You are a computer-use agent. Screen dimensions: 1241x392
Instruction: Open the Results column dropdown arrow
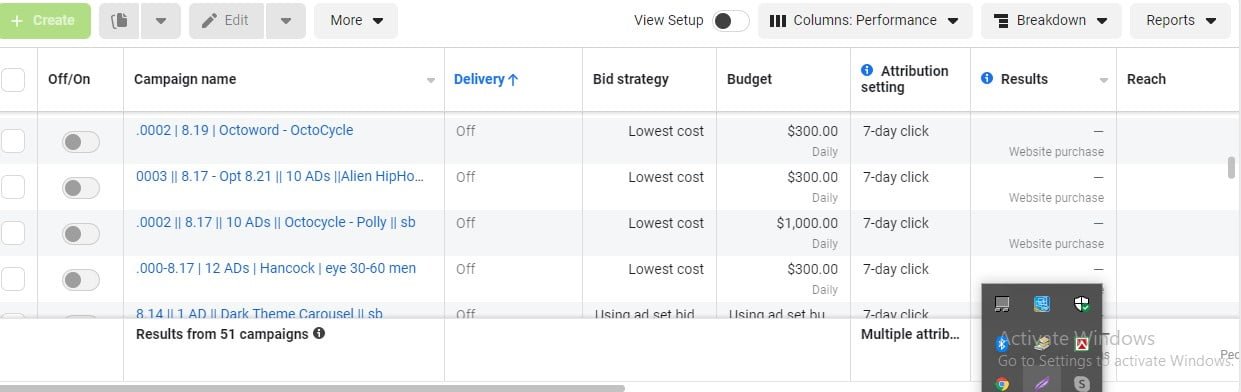pyautogui.click(x=1105, y=80)
